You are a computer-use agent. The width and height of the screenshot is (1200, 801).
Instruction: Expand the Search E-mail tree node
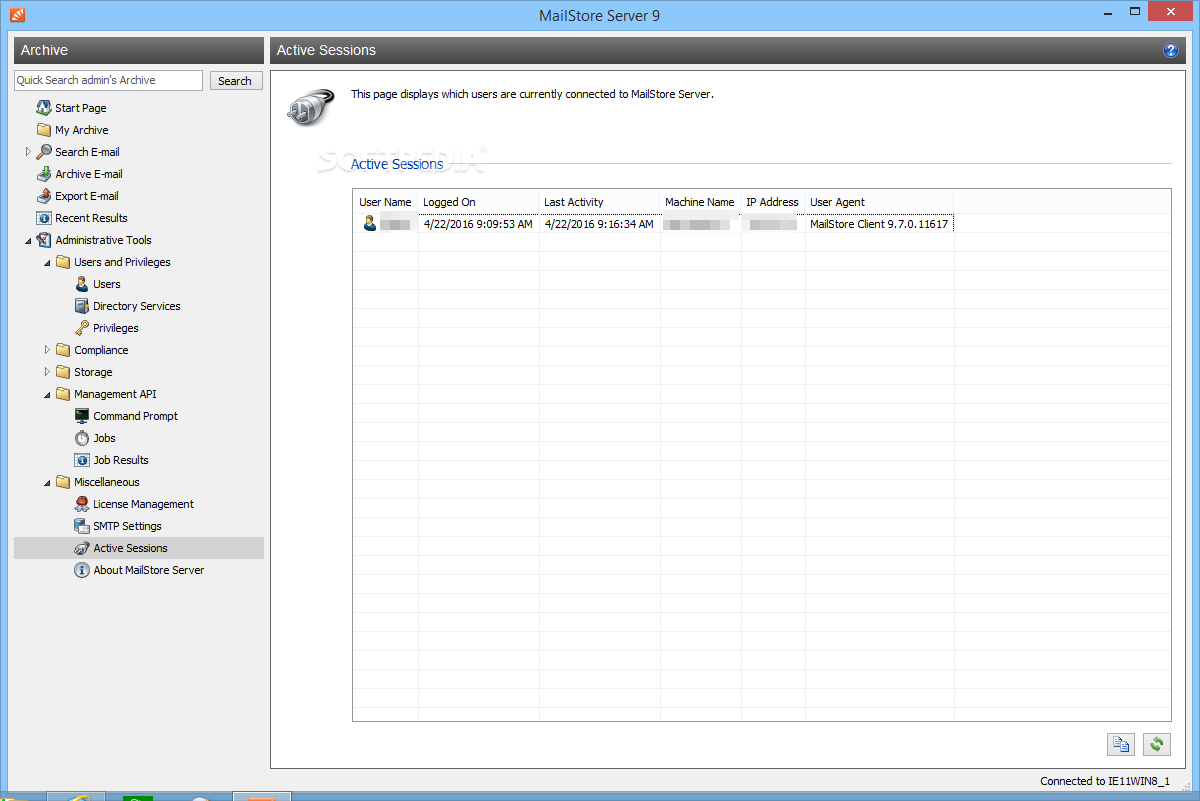[x=28, y=152]
